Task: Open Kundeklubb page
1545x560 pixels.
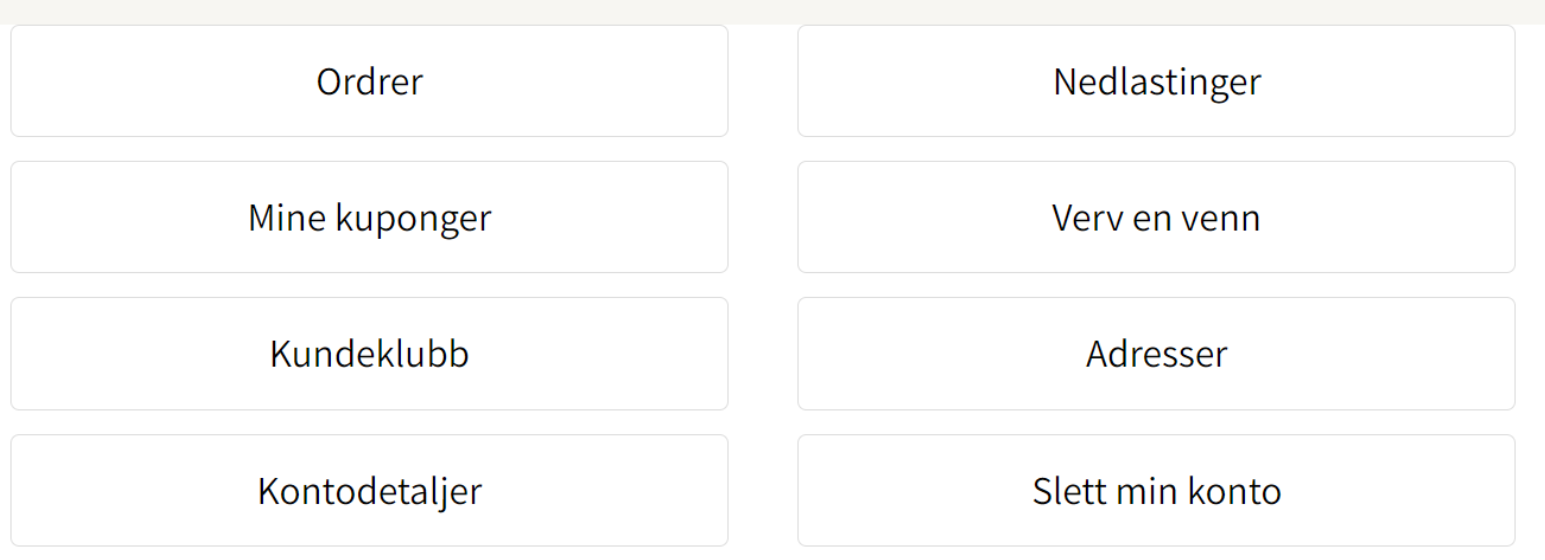Action: (x=369, y=354)
